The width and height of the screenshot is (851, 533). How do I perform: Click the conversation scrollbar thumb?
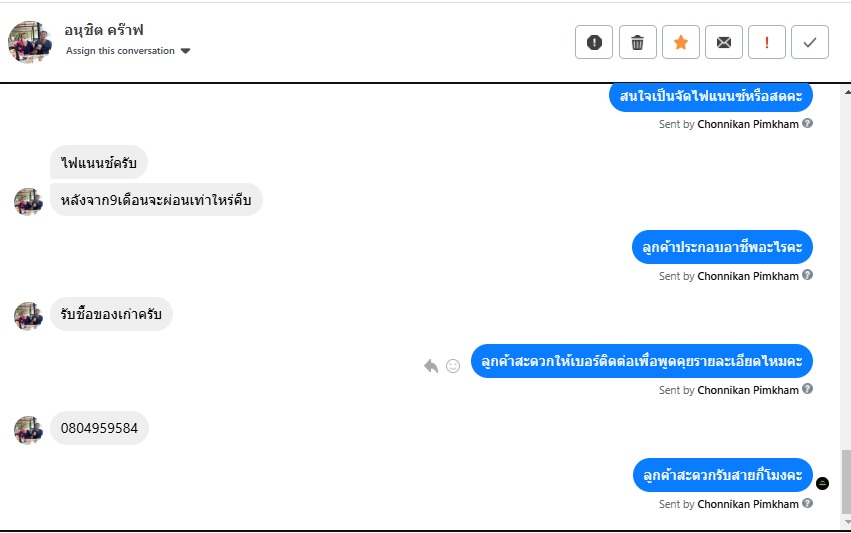[845, 480]
